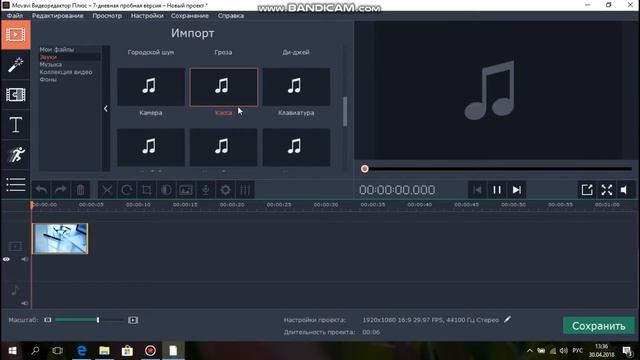Click the Record audio microphone icon
This screenshot has width=640, height=360.
tap(205, 190)
